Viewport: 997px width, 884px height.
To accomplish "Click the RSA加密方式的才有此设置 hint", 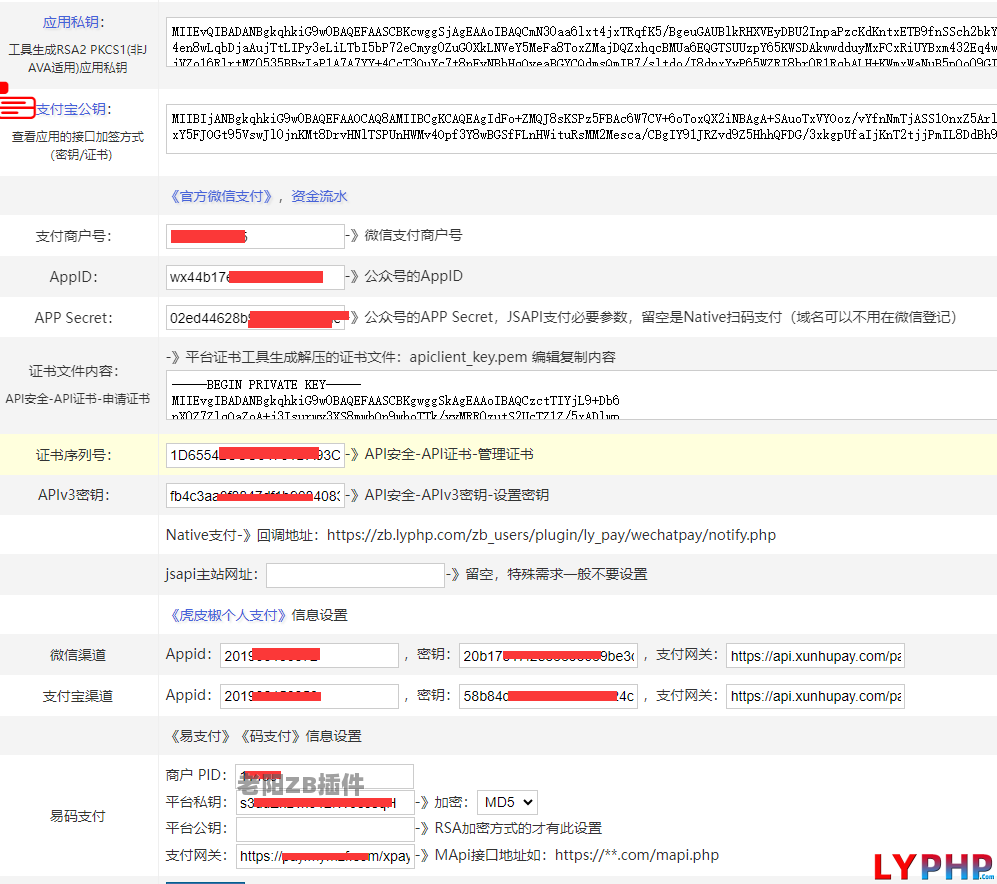I will coord(518,828).
